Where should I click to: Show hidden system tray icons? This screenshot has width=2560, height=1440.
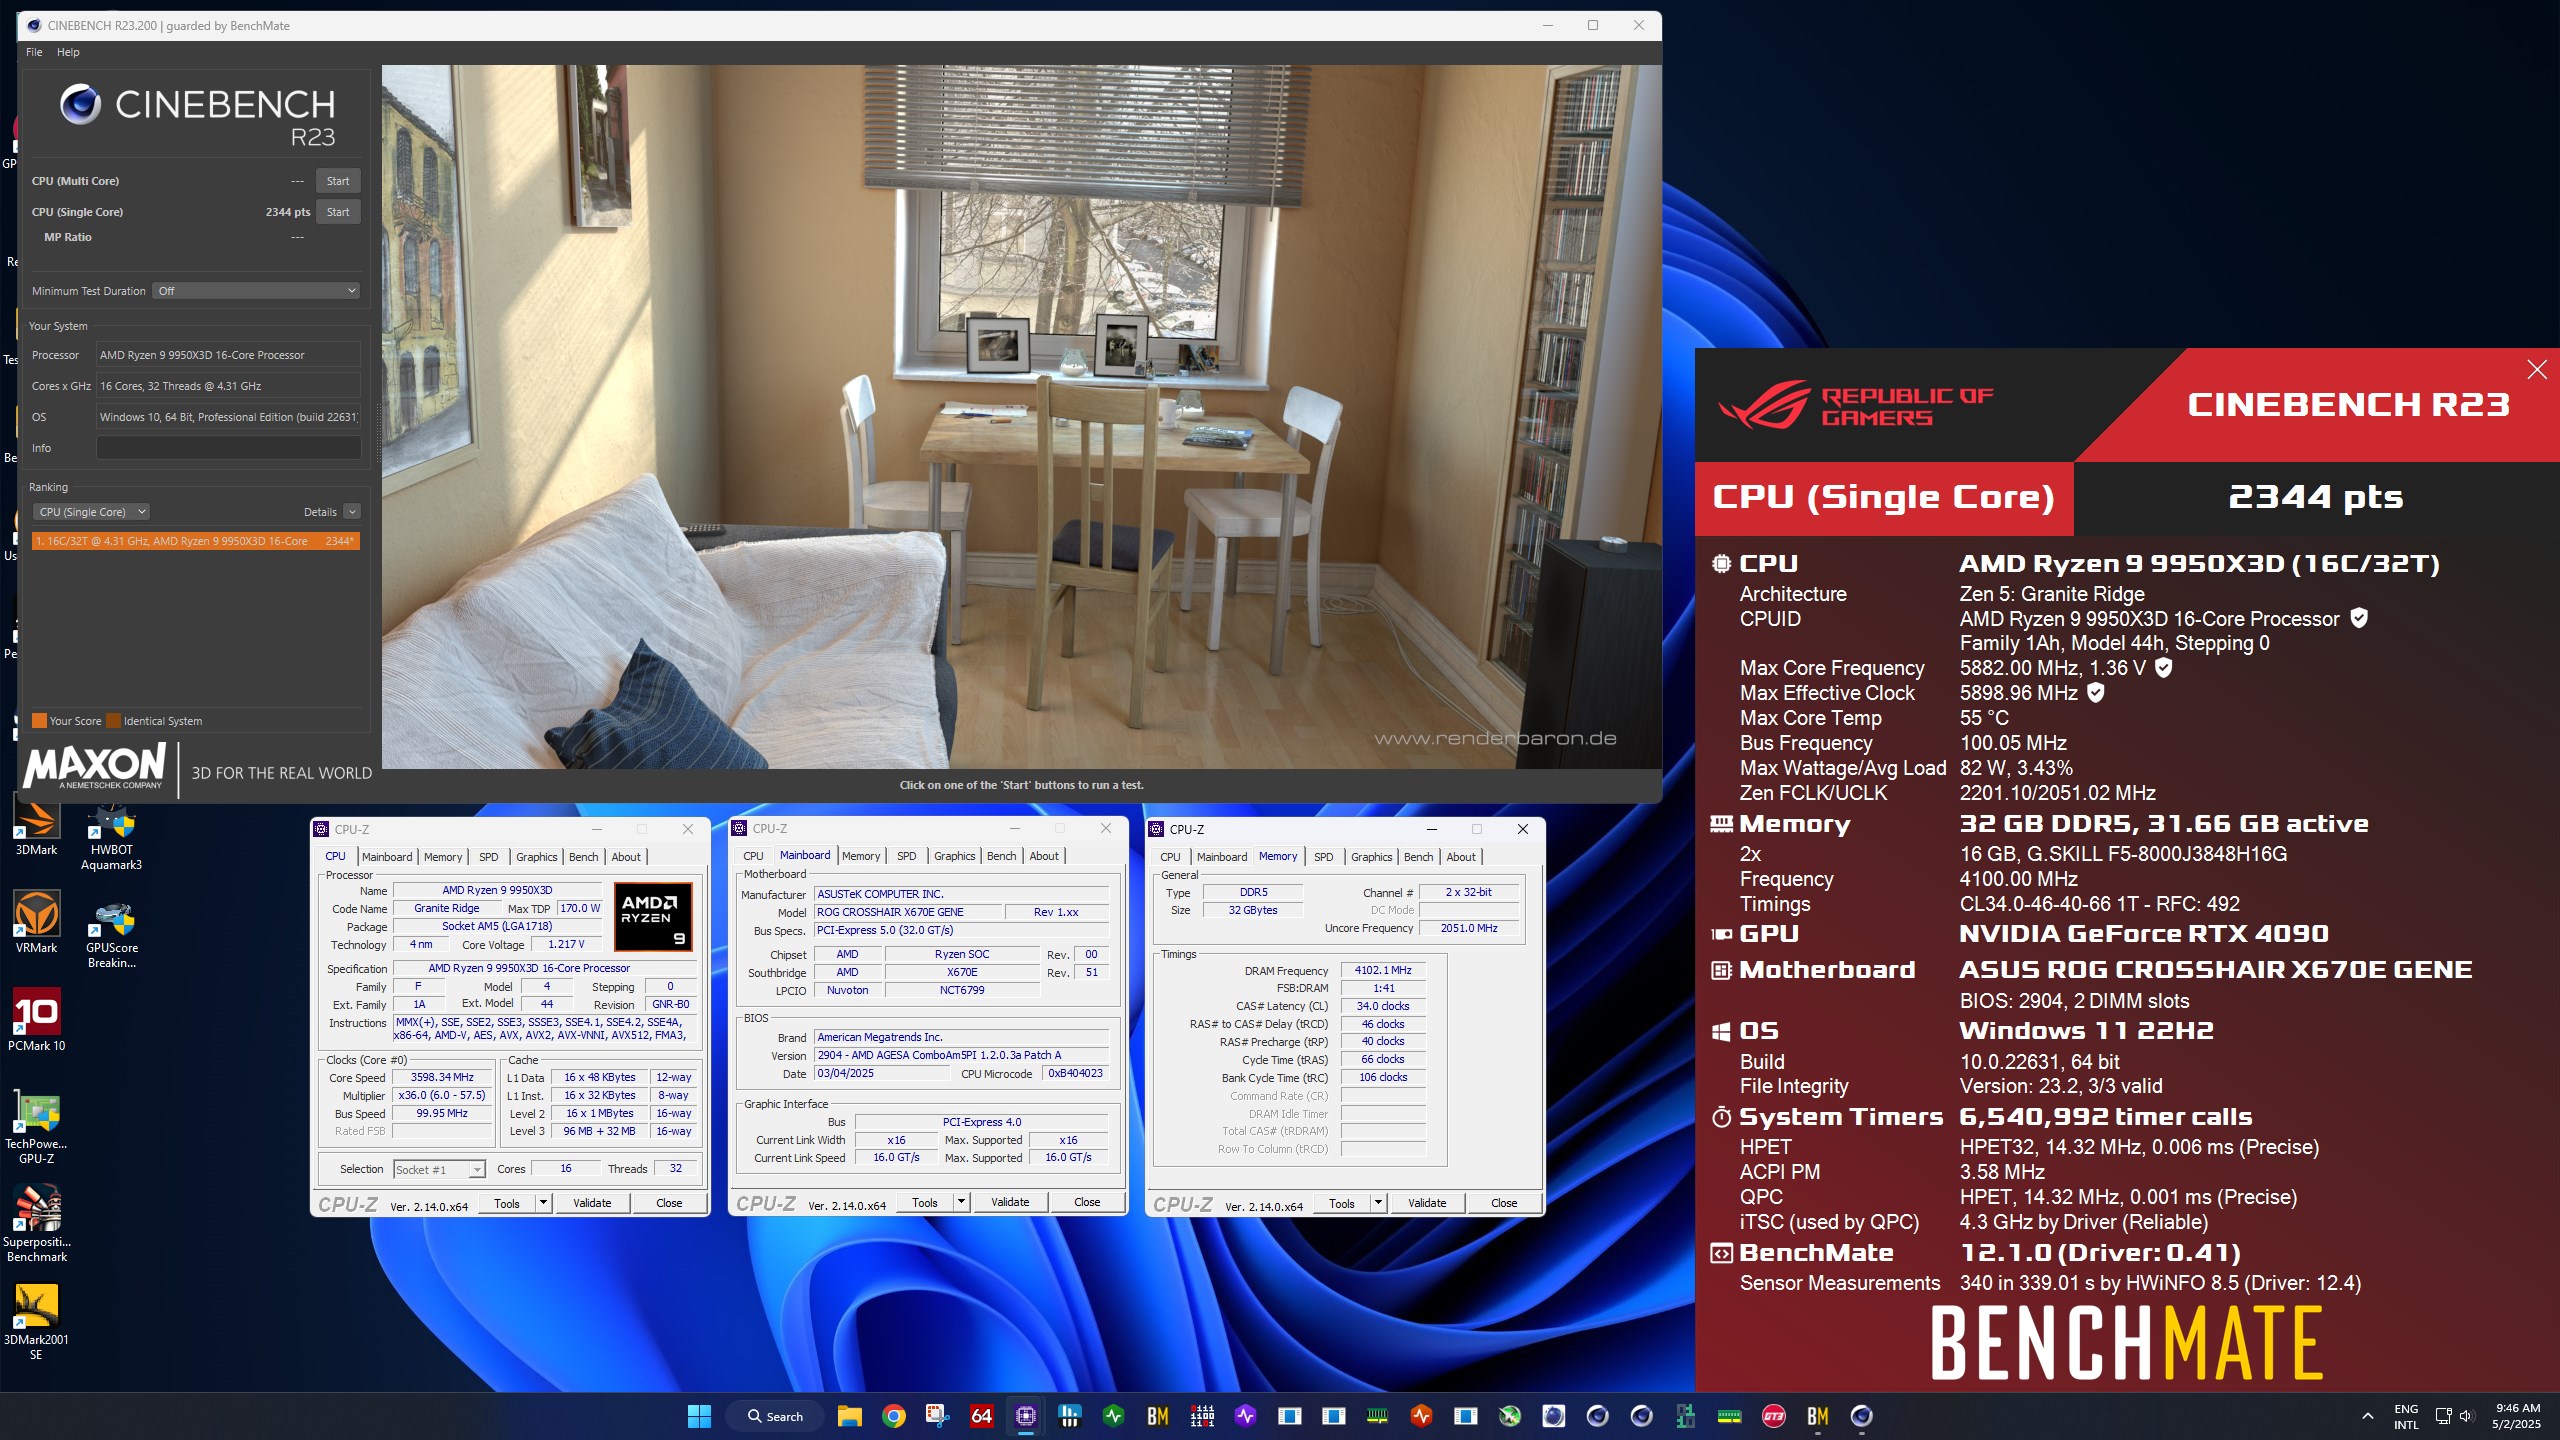(2367, 1416)
